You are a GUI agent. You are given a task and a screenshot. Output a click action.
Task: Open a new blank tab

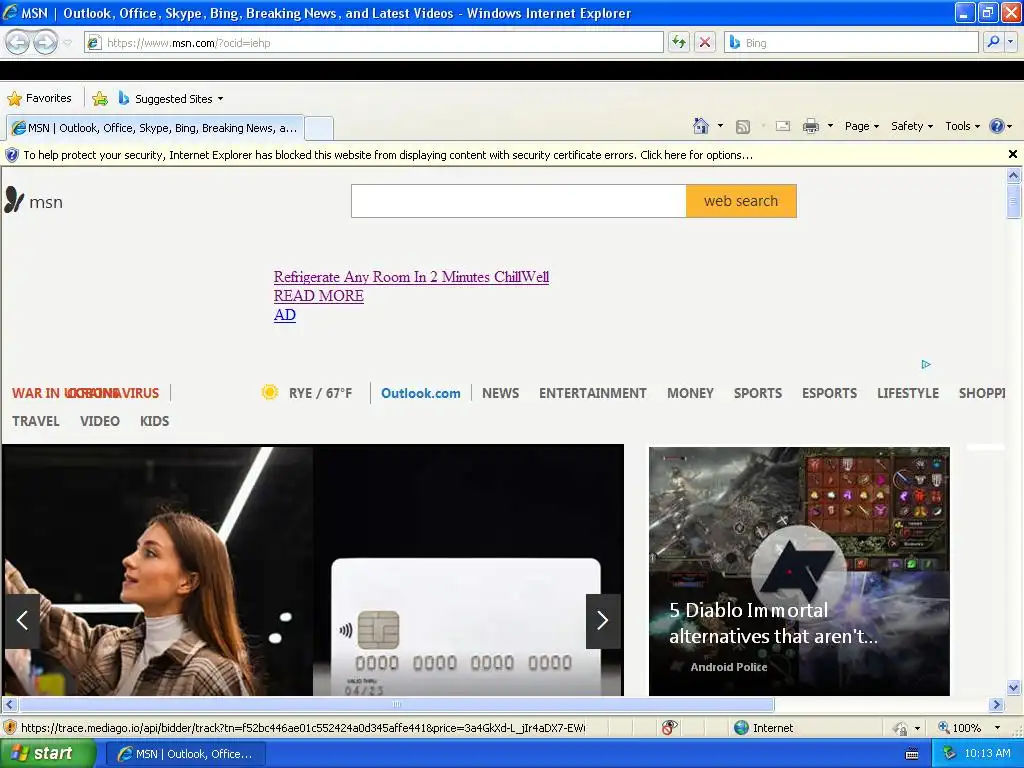coord(319,128)
